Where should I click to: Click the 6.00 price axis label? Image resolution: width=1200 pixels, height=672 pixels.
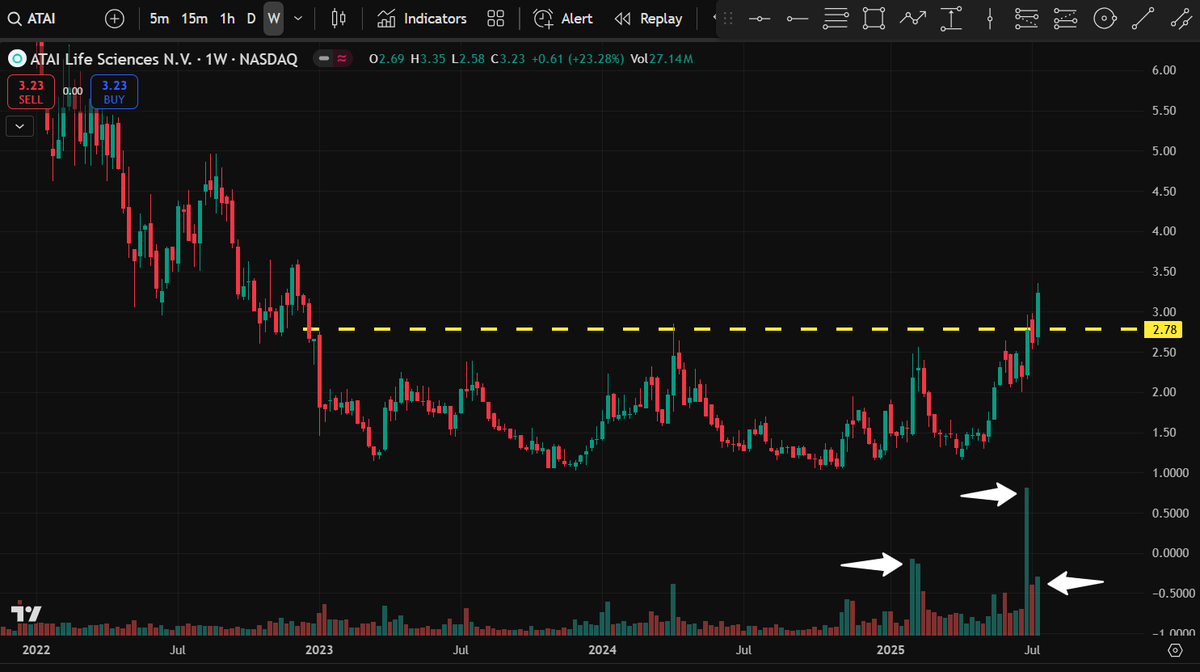pos(1162,70)
